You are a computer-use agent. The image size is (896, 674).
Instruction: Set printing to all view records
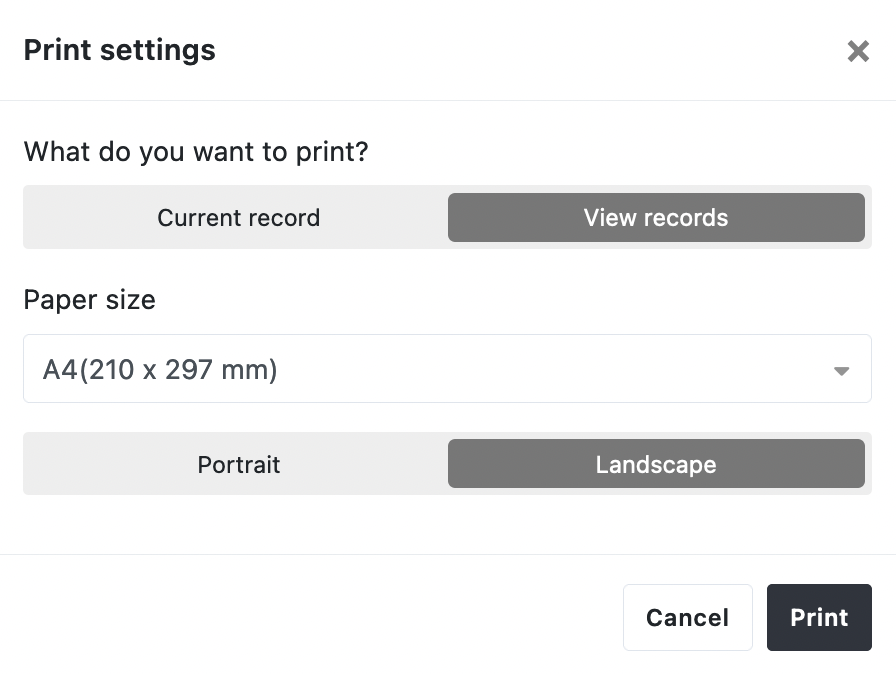656,218
